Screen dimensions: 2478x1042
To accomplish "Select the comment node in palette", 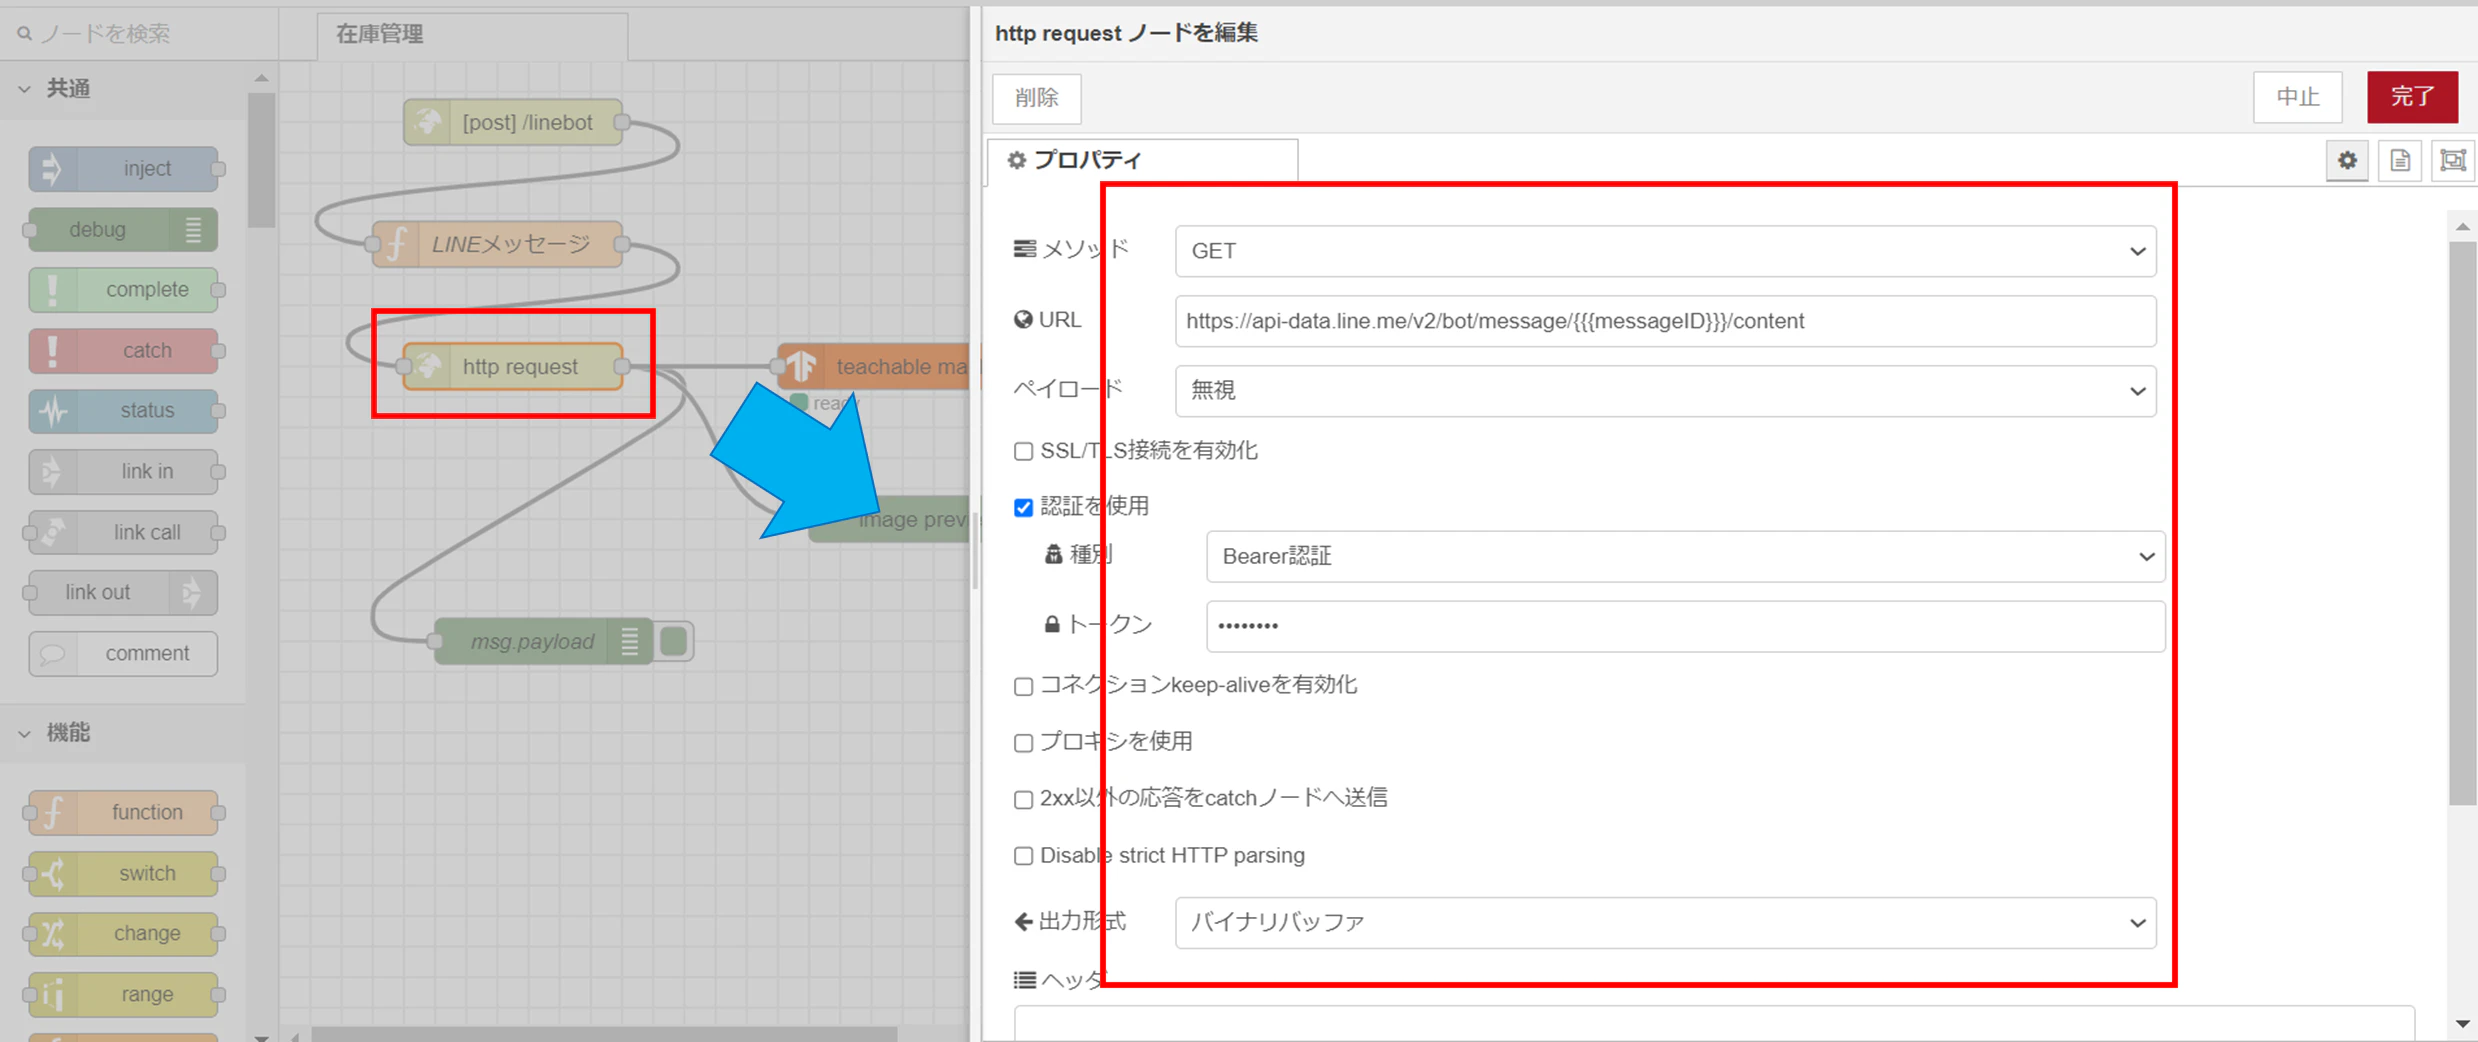I will pos(123,654).
